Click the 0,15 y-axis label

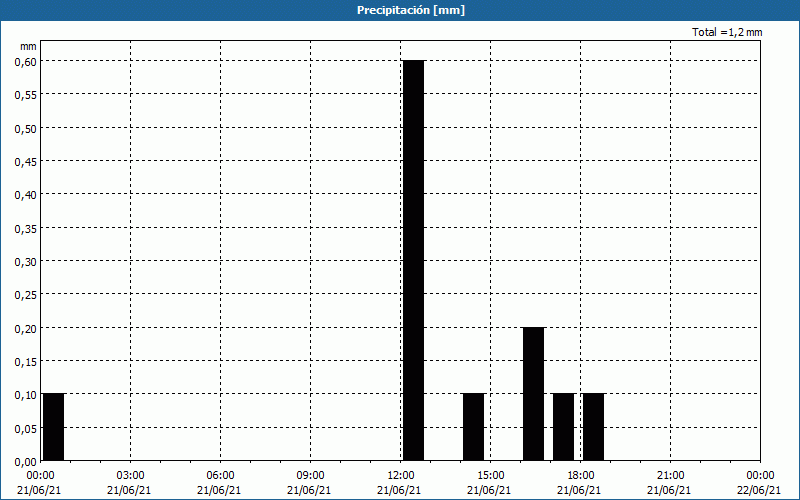pyautogui.click(x=26, y=361)
